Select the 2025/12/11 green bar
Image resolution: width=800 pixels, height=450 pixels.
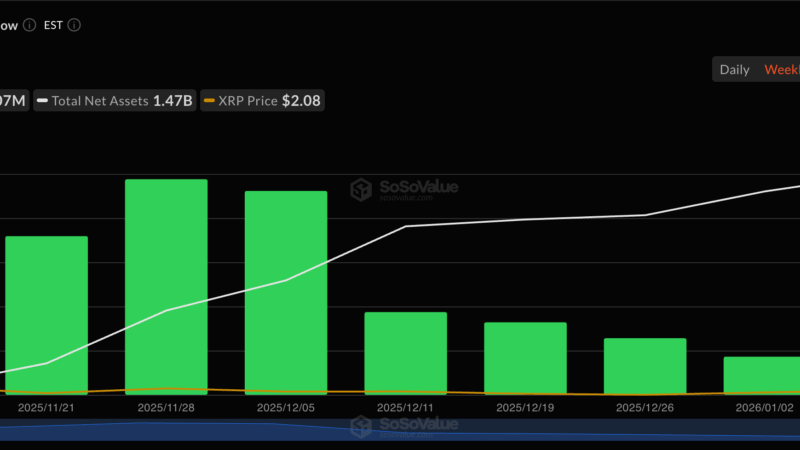pyautogui.click(x=406, y=353)
